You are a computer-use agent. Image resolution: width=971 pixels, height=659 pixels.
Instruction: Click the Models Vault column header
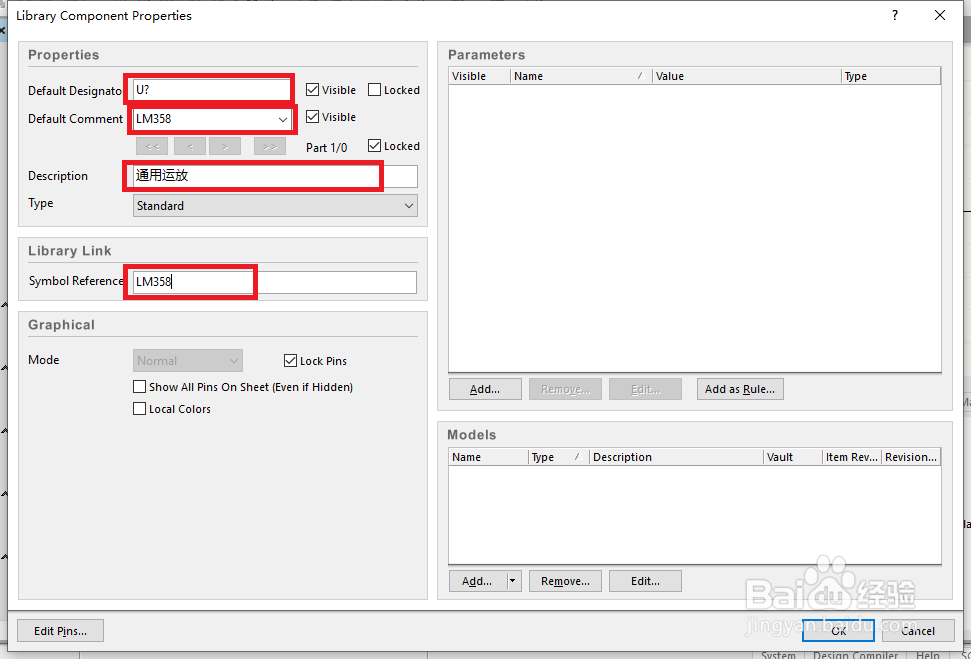tap(793, 457)
